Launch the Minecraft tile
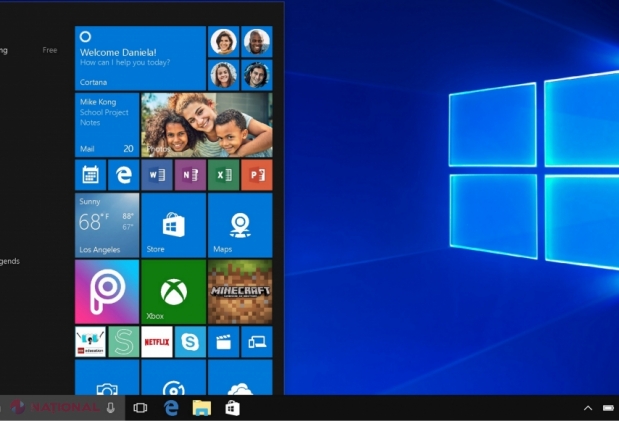 240,292
